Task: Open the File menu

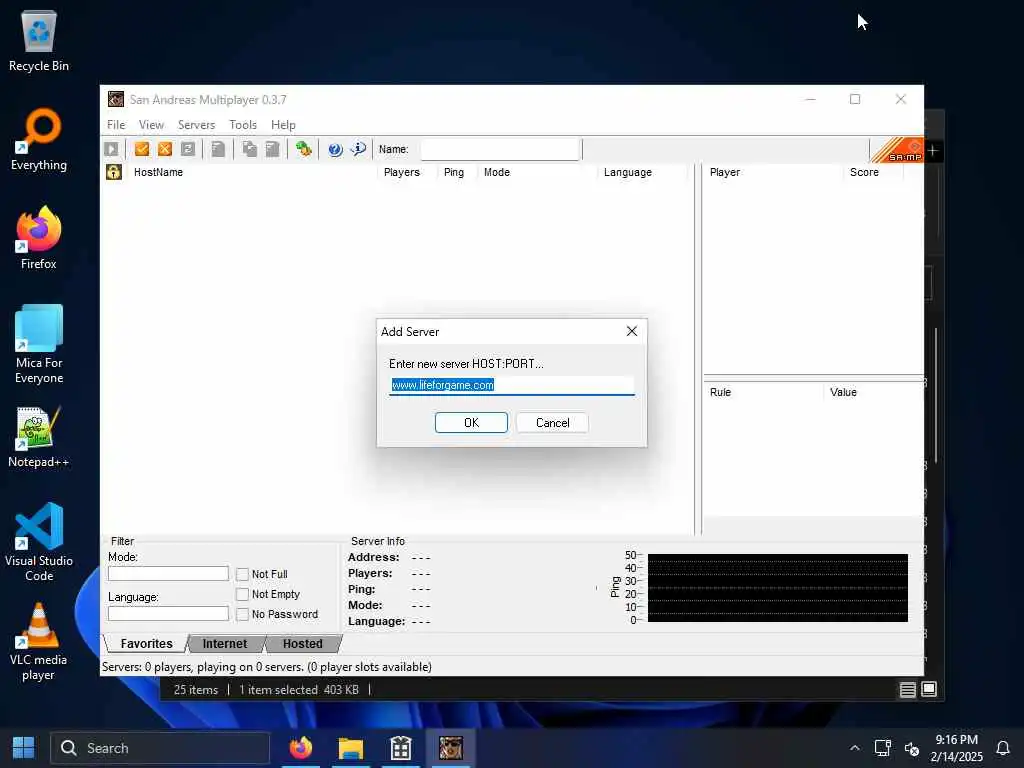Action: click(116, 125)
